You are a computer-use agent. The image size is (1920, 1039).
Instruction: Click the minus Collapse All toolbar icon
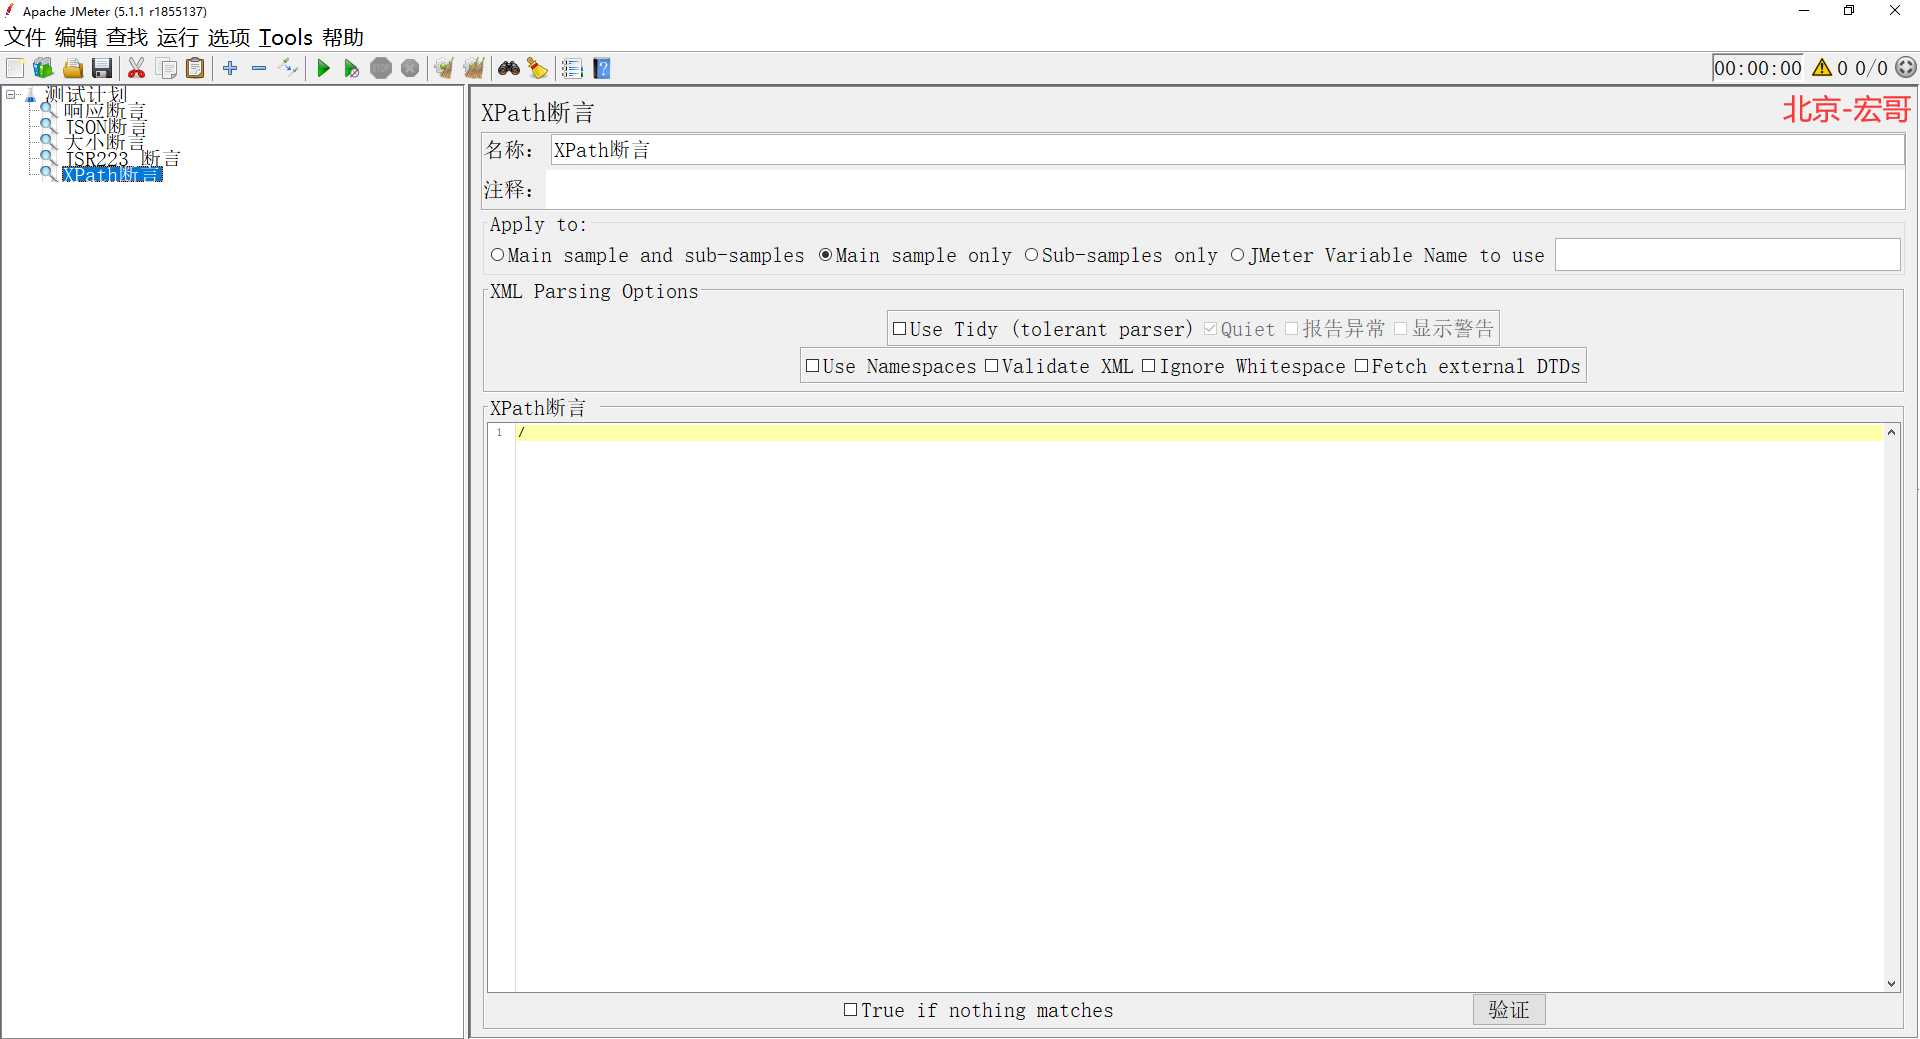point(259,68)
